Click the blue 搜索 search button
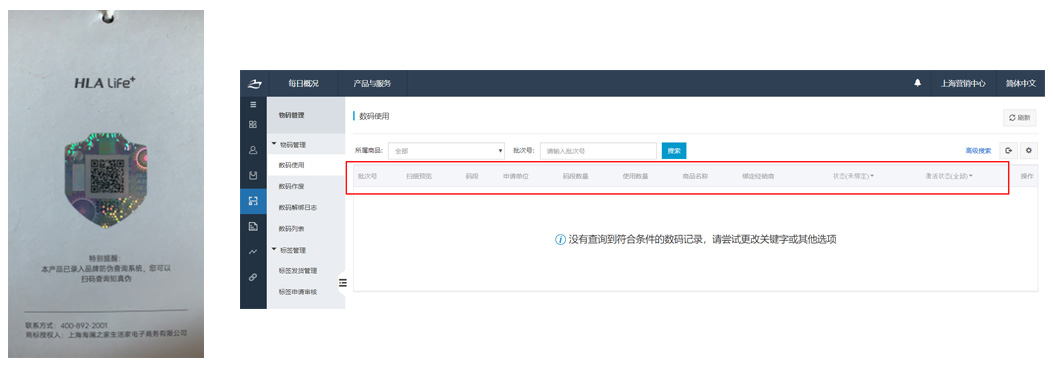Screen dimensions: 1053x369 (x=674, y=151)
